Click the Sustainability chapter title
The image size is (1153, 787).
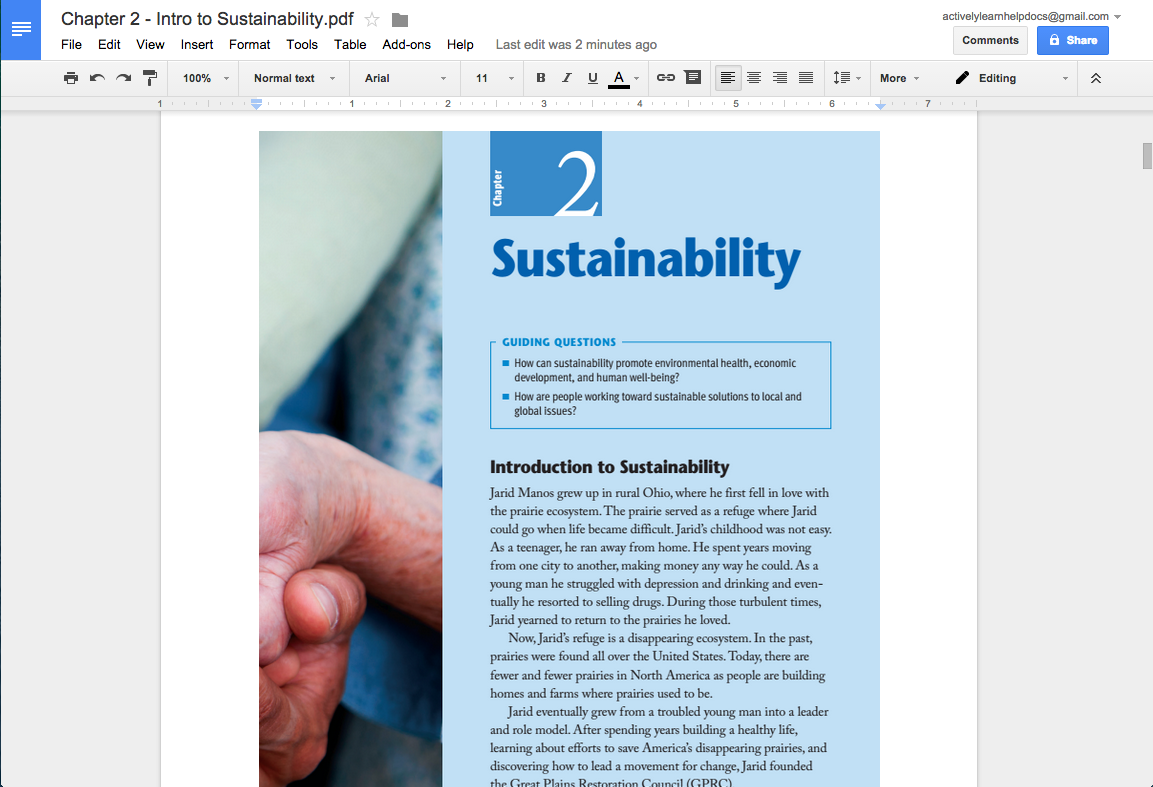tap(646, 260)
